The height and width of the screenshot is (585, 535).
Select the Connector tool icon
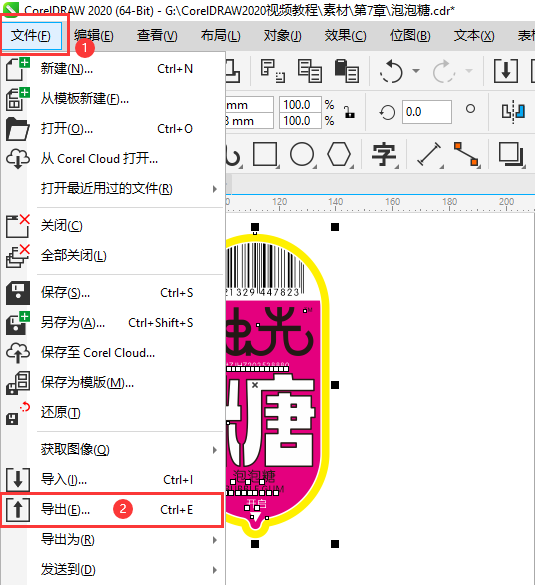point(466,154)
